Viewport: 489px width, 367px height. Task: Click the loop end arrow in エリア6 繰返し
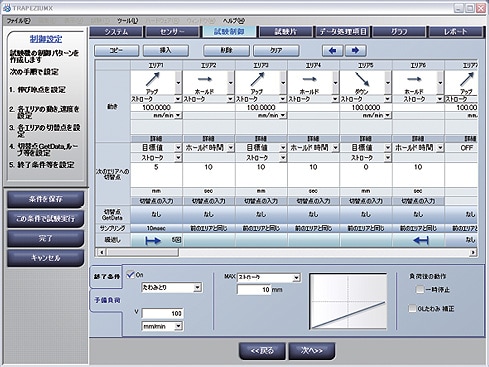[x=421, y=240]
